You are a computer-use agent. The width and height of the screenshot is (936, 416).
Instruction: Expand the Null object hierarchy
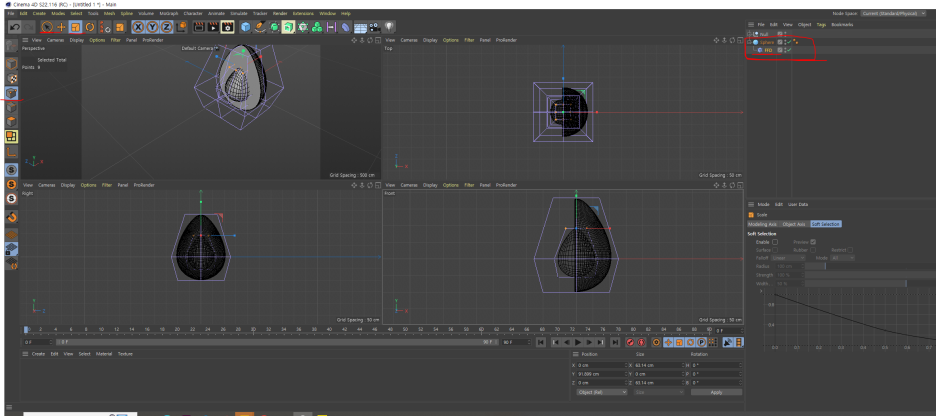750,35
